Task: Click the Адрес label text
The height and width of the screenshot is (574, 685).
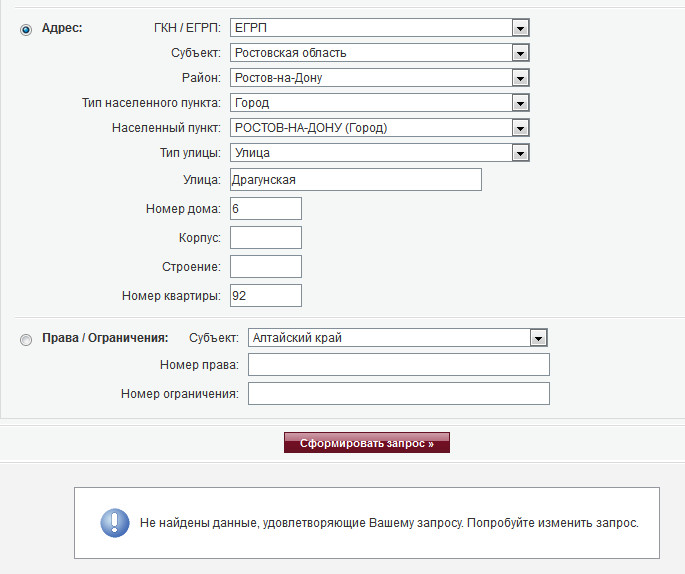Action: pyautogui.click(x=62, y=28)
